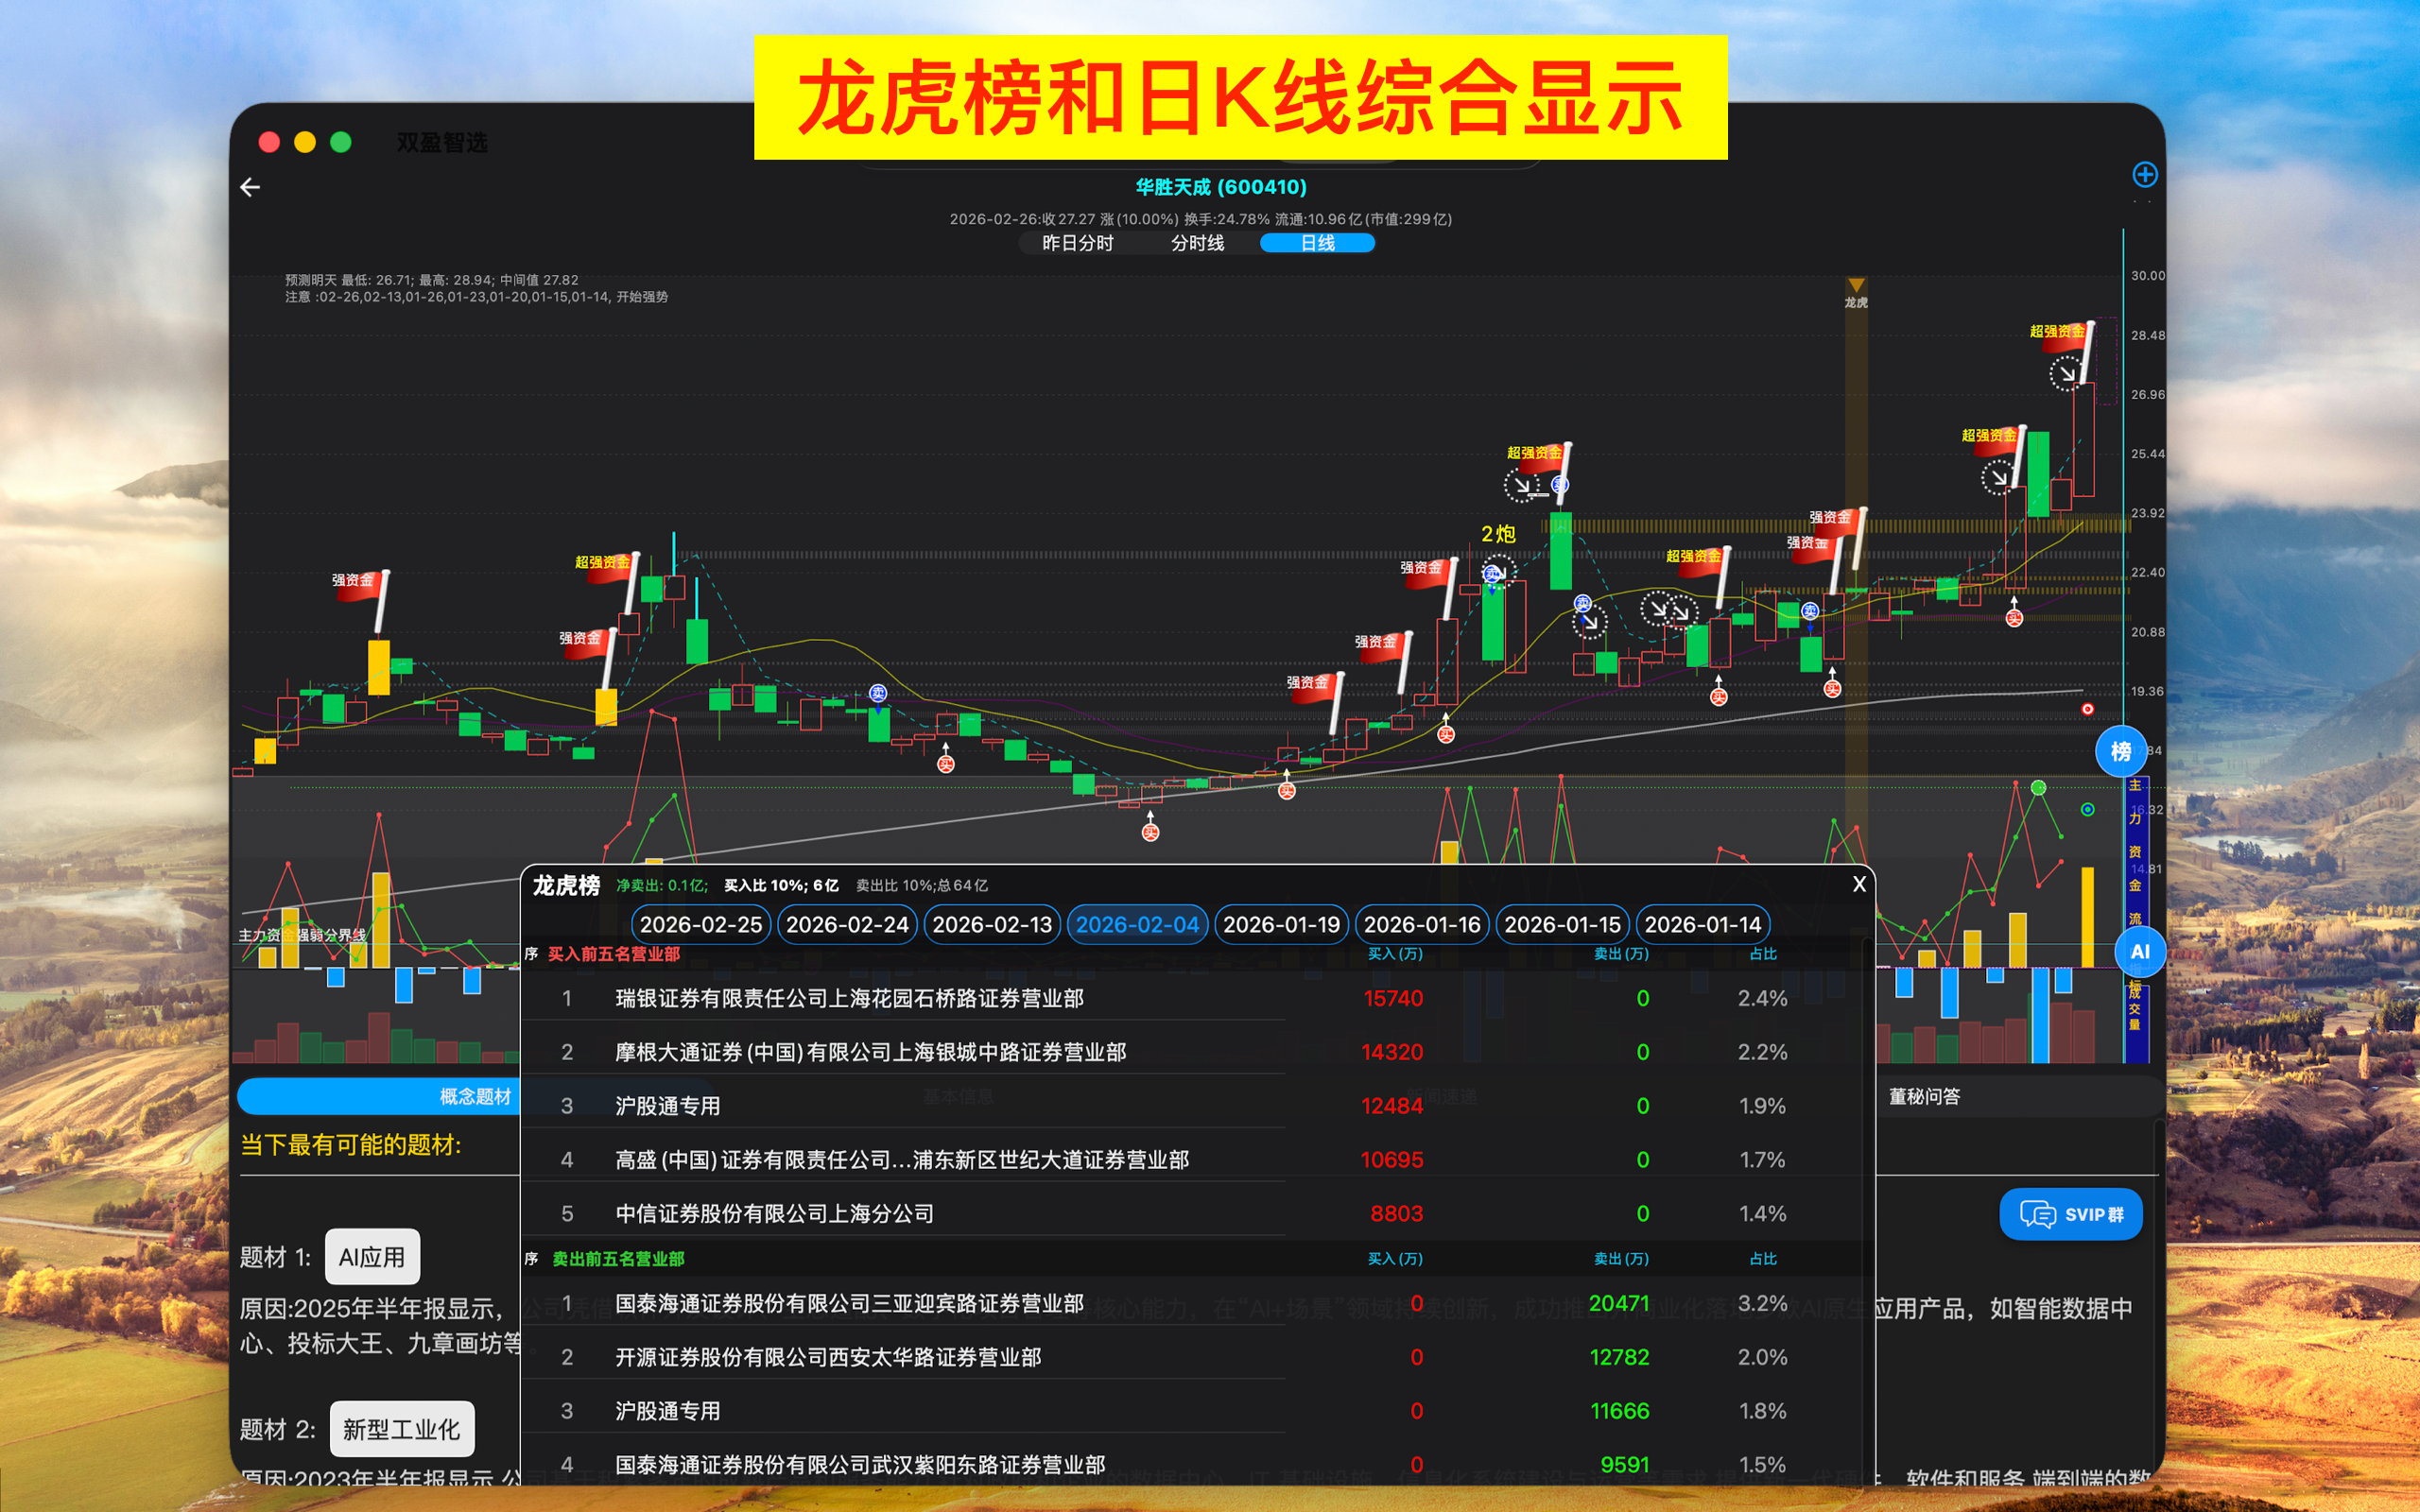Click the 卖出比 10%;总64亿 summary

click(x=922, y=885)
